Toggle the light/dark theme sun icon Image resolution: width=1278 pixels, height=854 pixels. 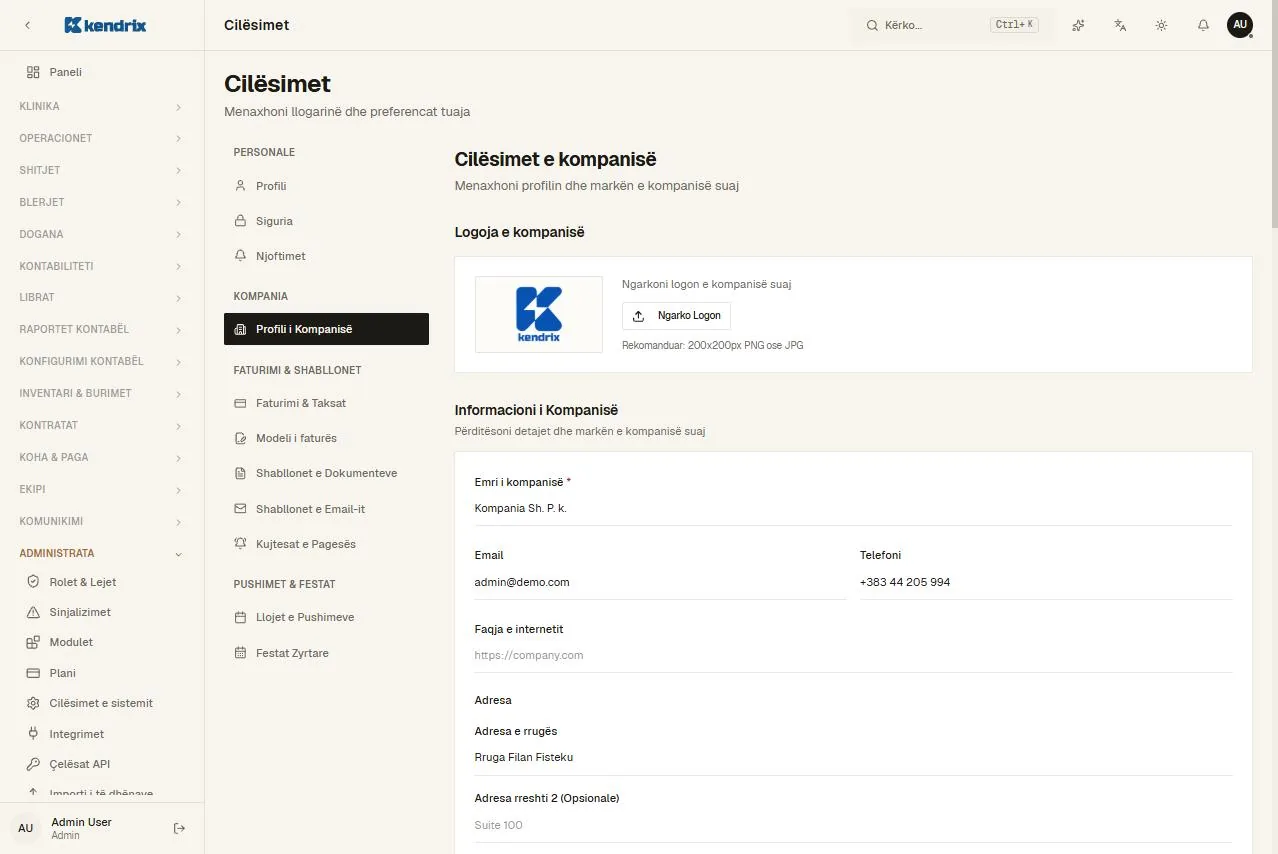(1161, 25)
